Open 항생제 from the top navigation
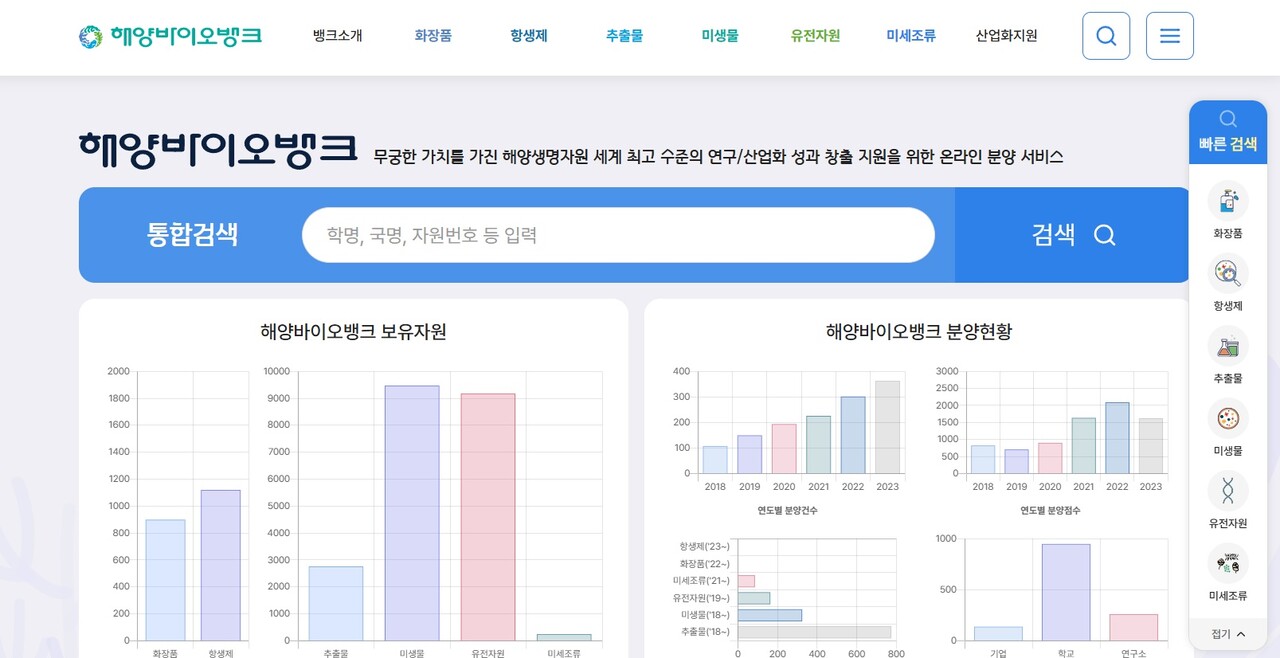Image resolution: width=1280 pixels, height=658 pixels. tap(527, 35)
